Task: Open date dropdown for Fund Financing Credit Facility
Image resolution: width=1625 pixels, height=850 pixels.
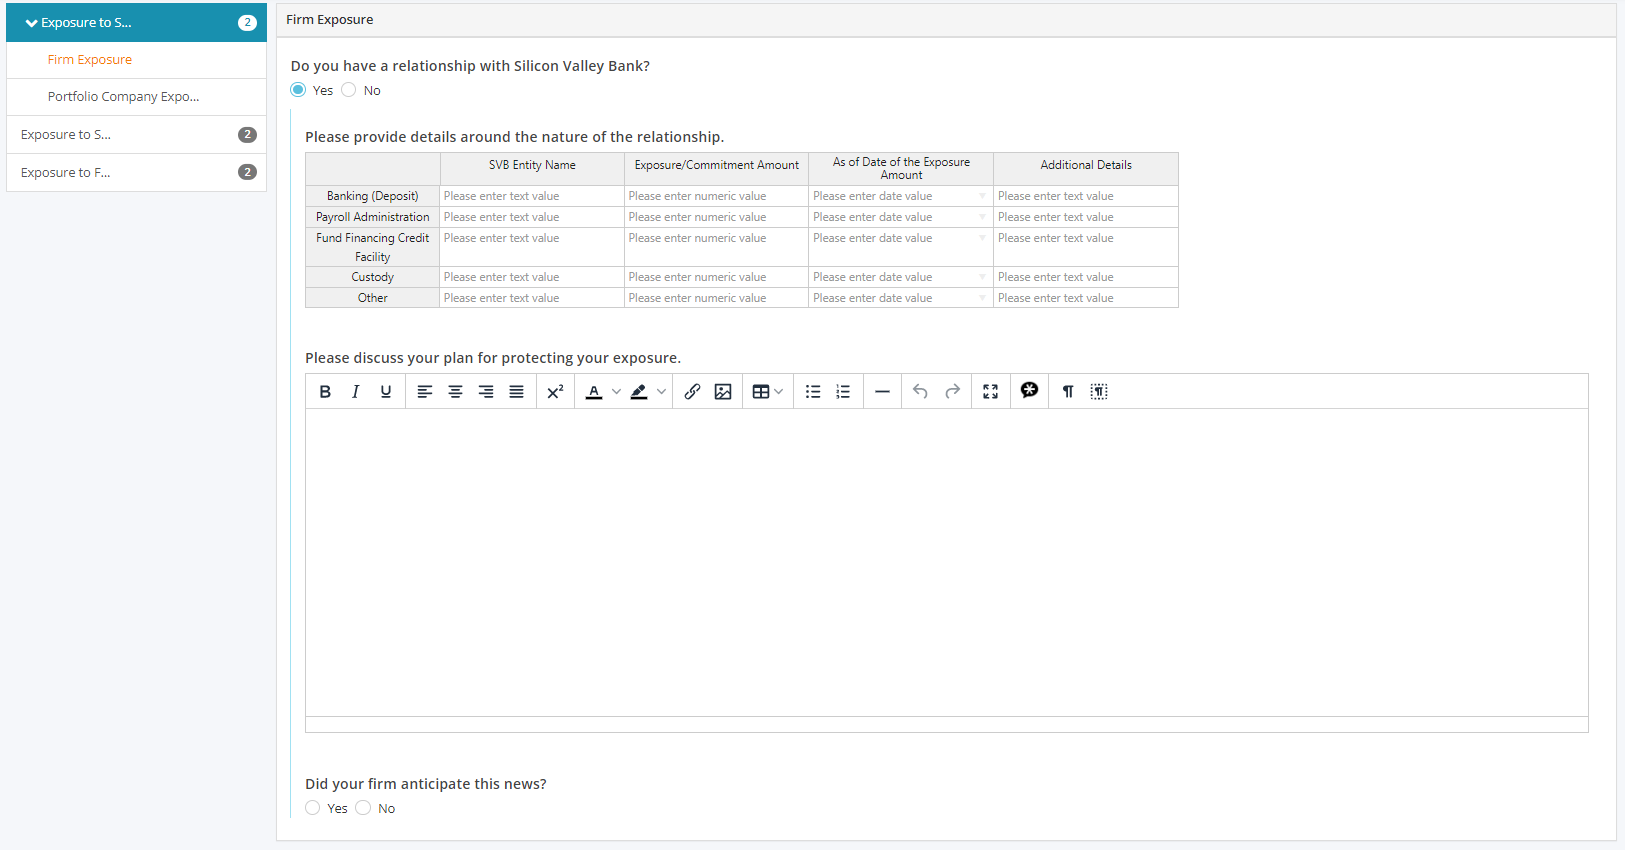Action: [x=982, y=238]
